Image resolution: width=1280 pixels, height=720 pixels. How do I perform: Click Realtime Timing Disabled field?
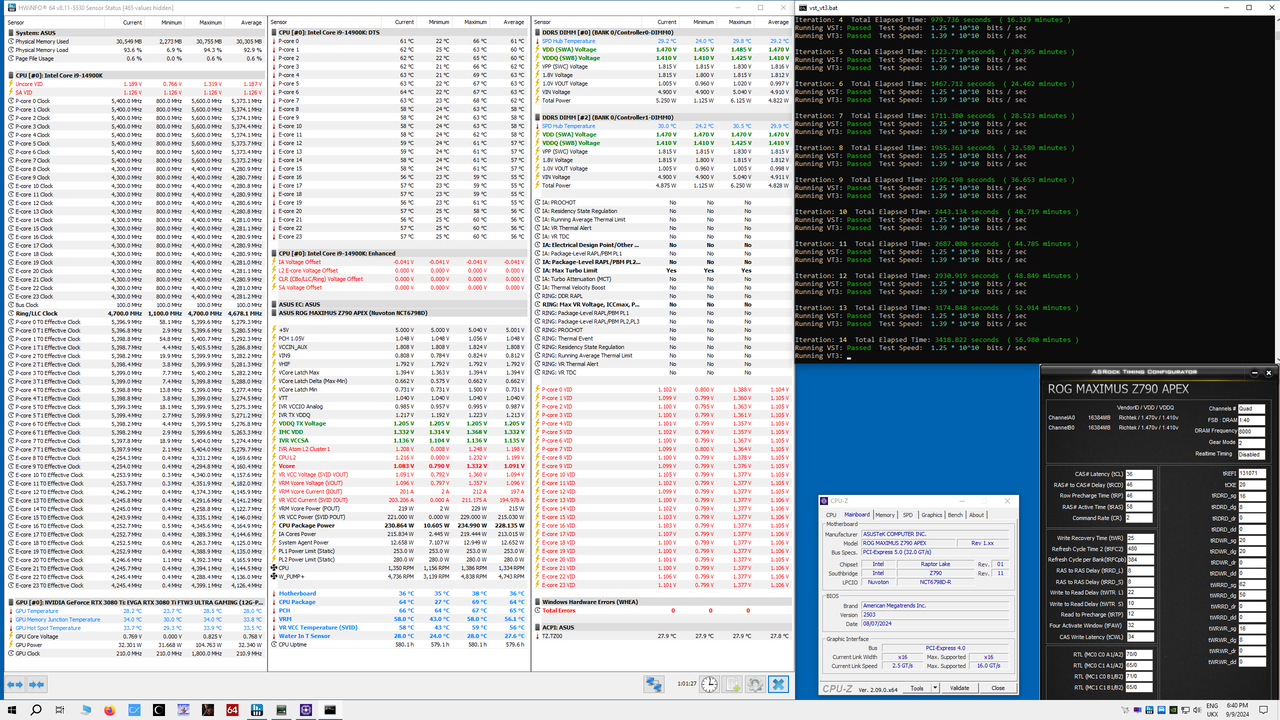click(x=1250, y=453)
